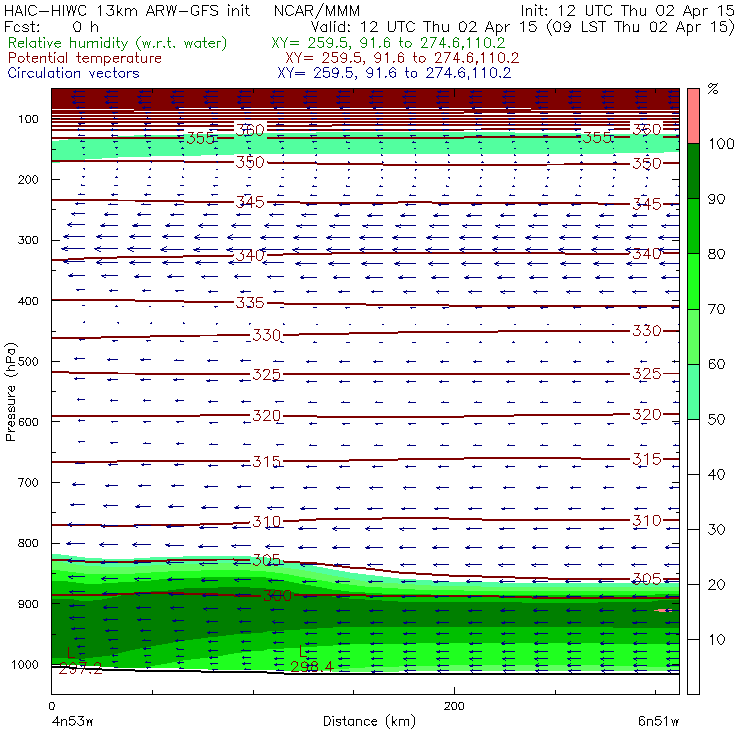Screen dimensions: 740x740
Task: Click the "400" pressure axis tick label
Action: pyautogui.click(x=28, y=301)
